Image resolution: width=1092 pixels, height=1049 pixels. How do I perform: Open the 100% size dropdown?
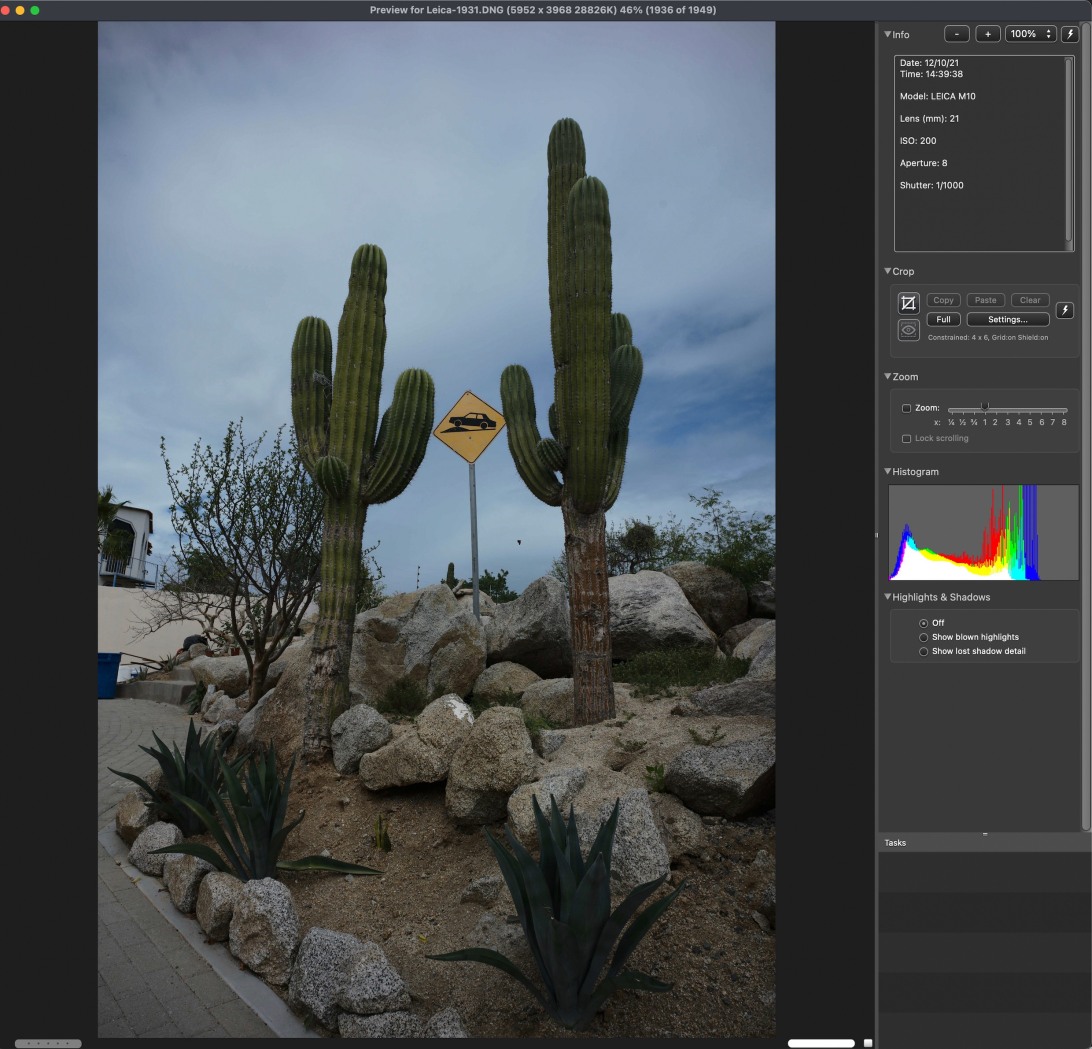[x=1030, y=34]
